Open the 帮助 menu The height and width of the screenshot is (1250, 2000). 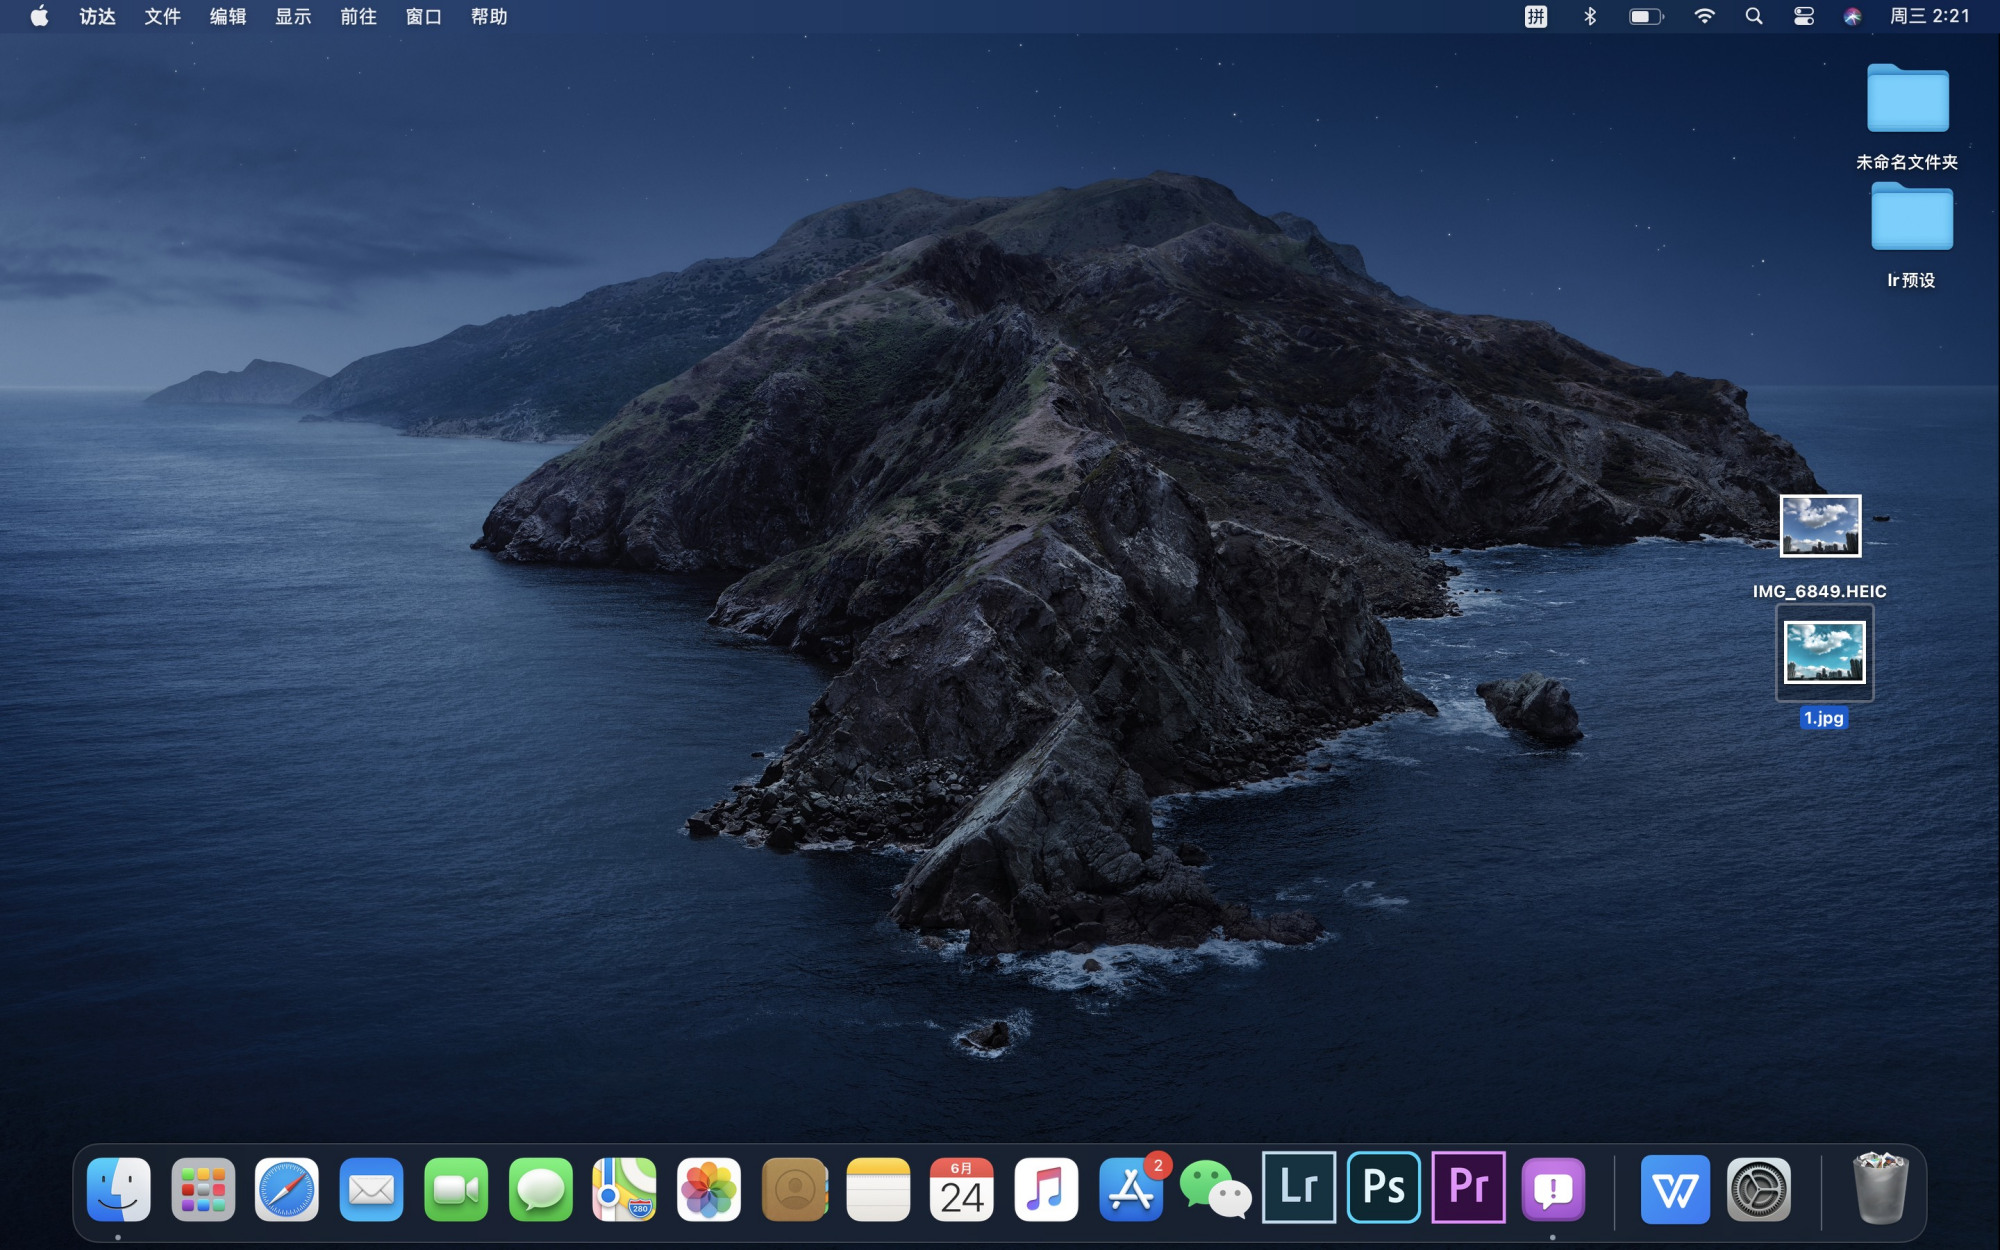point(489,16)
